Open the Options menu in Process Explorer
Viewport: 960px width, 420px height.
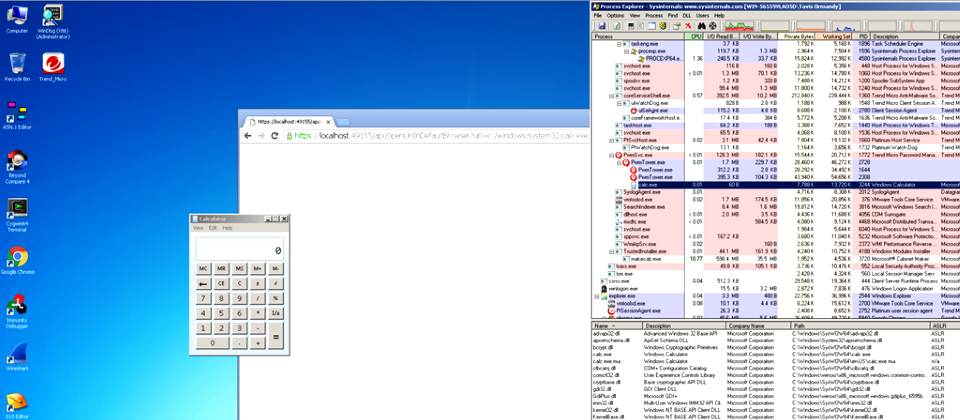pos(615,15)
